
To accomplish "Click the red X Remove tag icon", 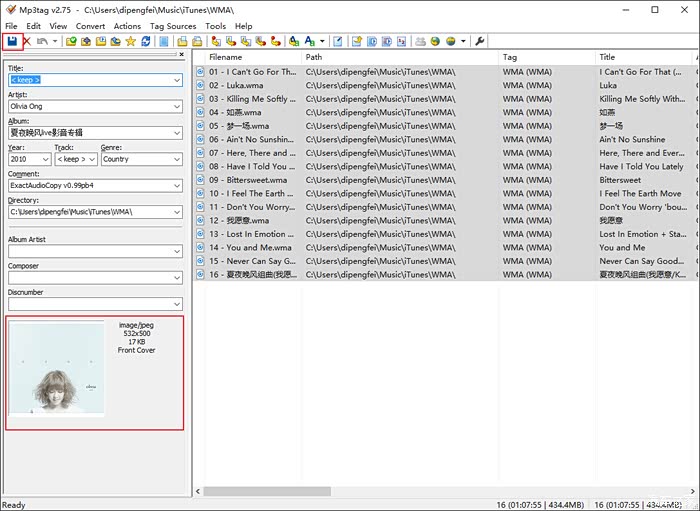I will (x=27, y=41).
